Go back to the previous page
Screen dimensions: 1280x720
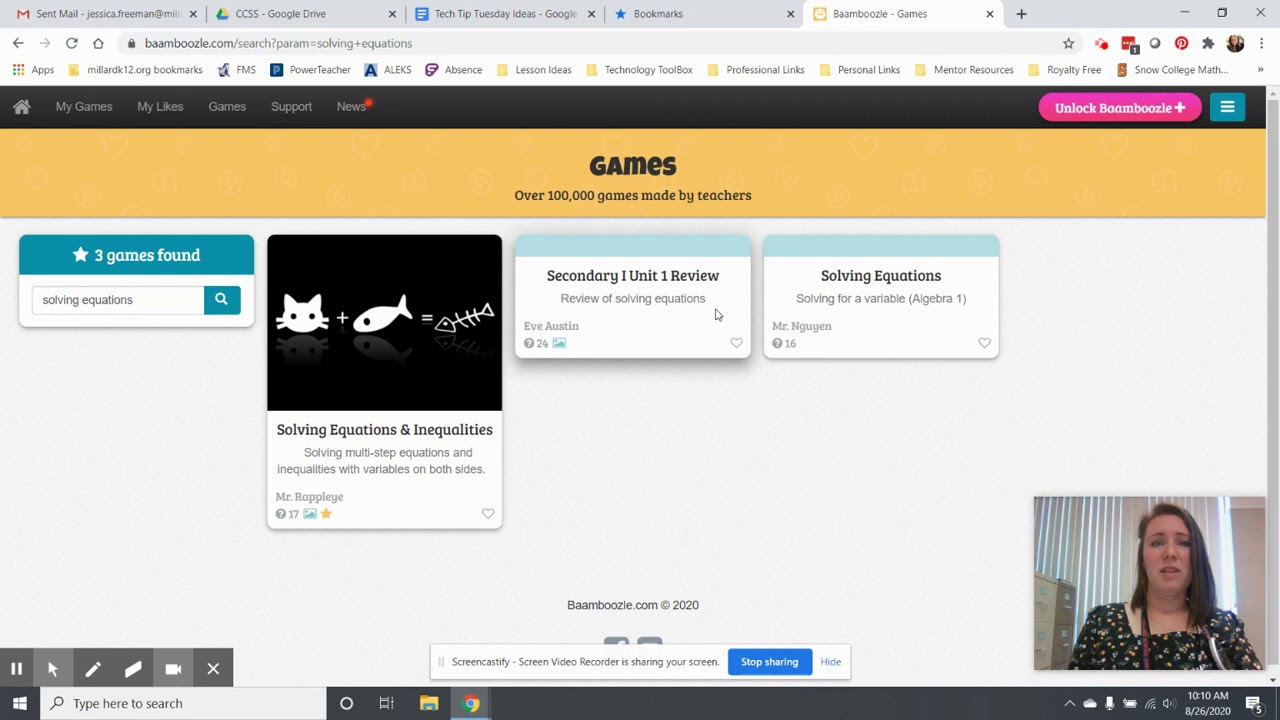[18, 43]
